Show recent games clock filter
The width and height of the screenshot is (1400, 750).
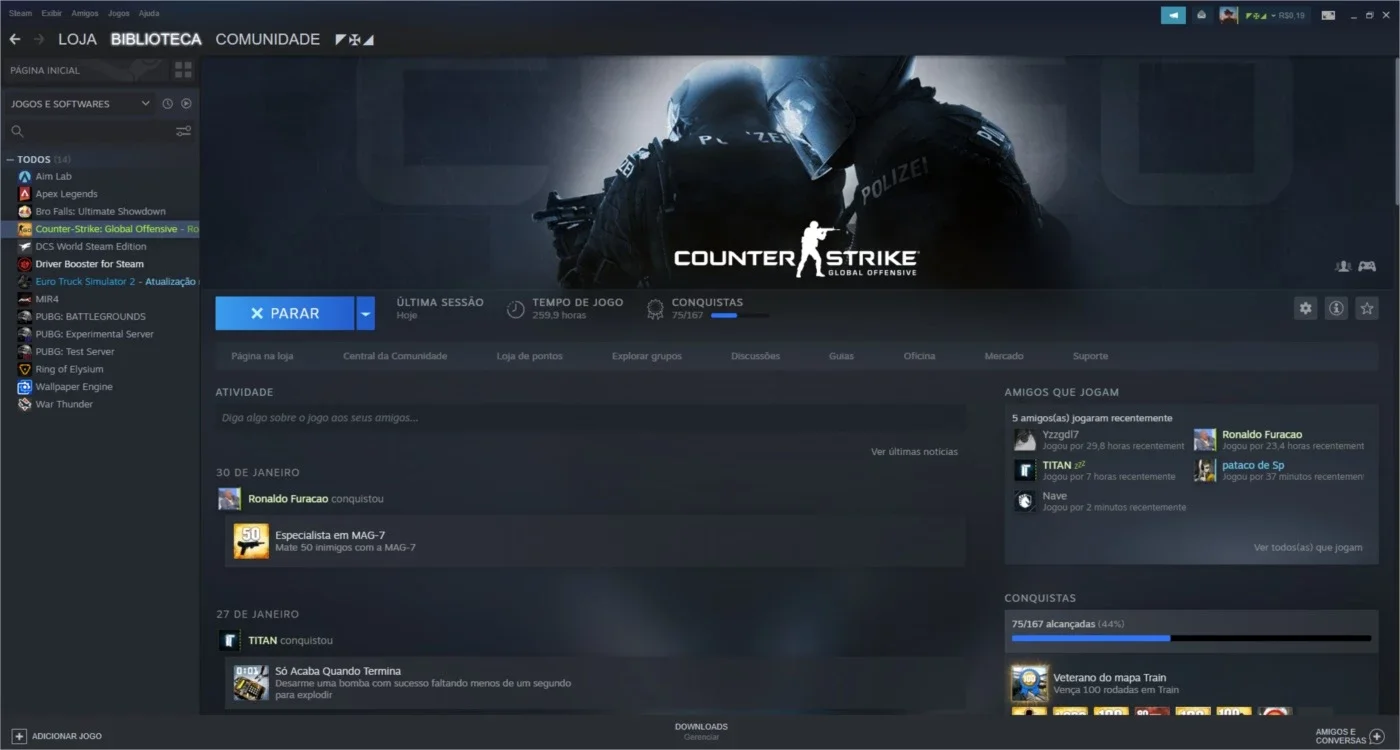pos(168,104)
